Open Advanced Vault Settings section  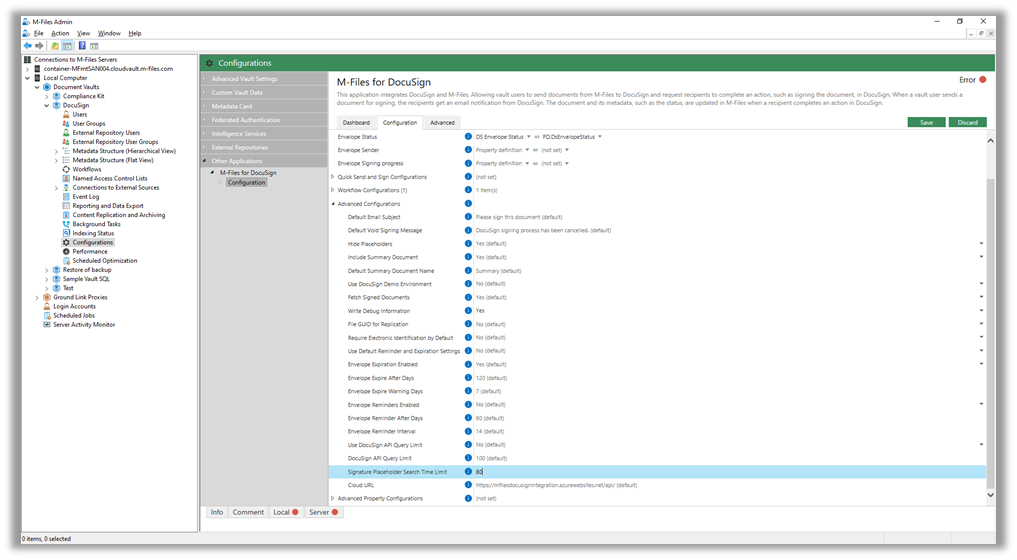click(264, 79)
